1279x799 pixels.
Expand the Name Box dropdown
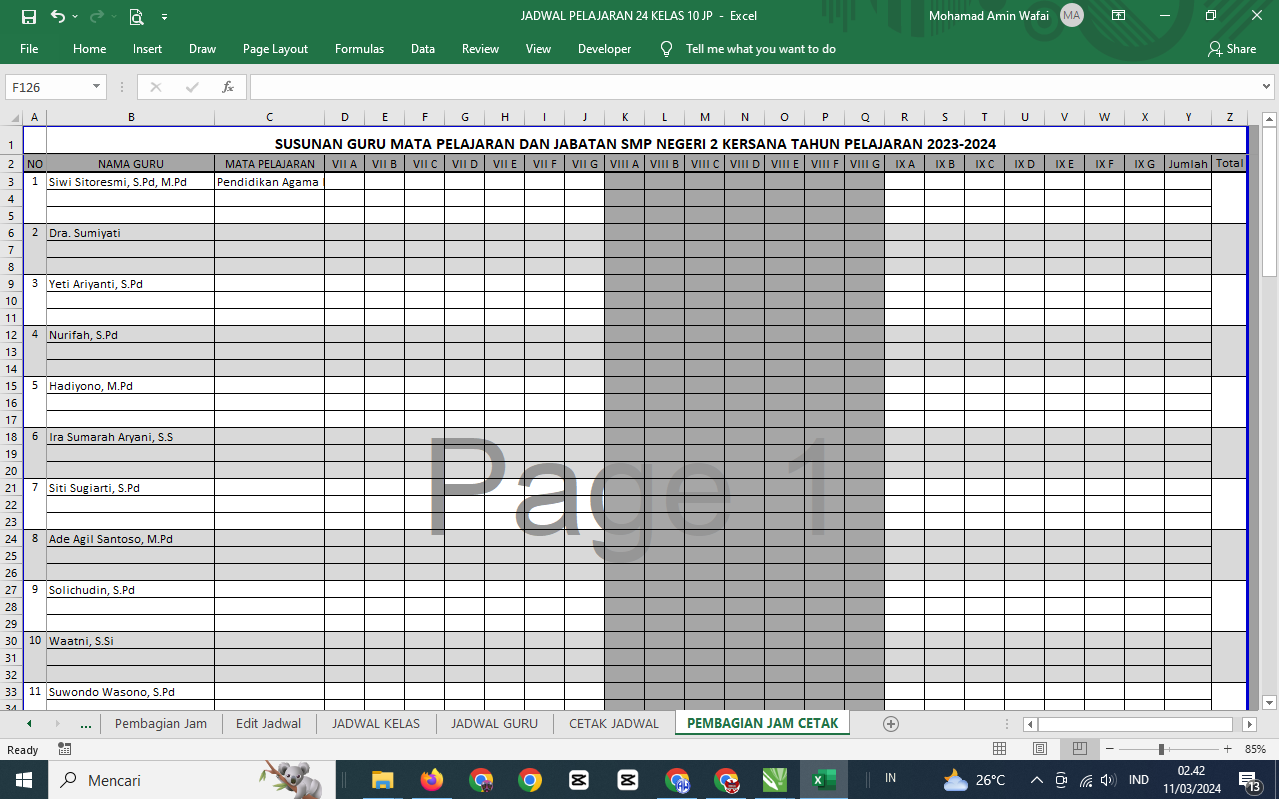coord(97,87)
